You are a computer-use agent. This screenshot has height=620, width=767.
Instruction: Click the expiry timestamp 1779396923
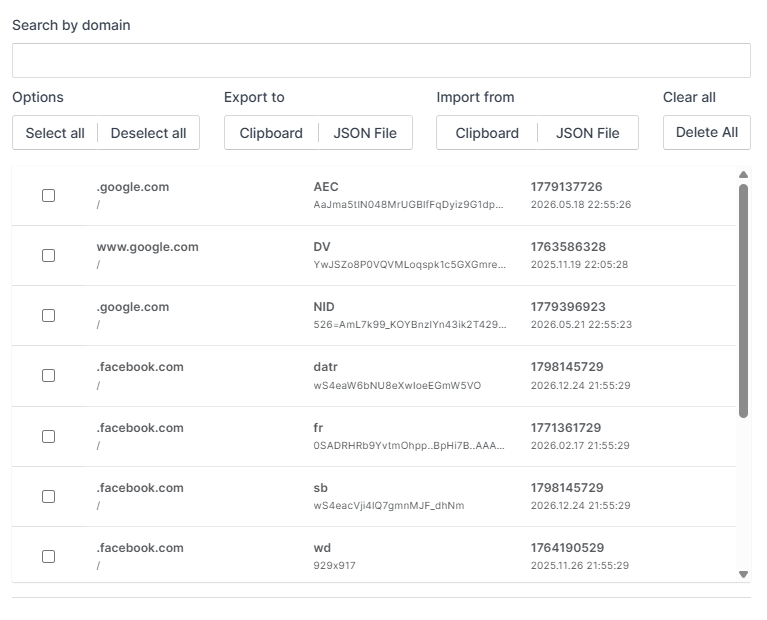click(568, 307)
